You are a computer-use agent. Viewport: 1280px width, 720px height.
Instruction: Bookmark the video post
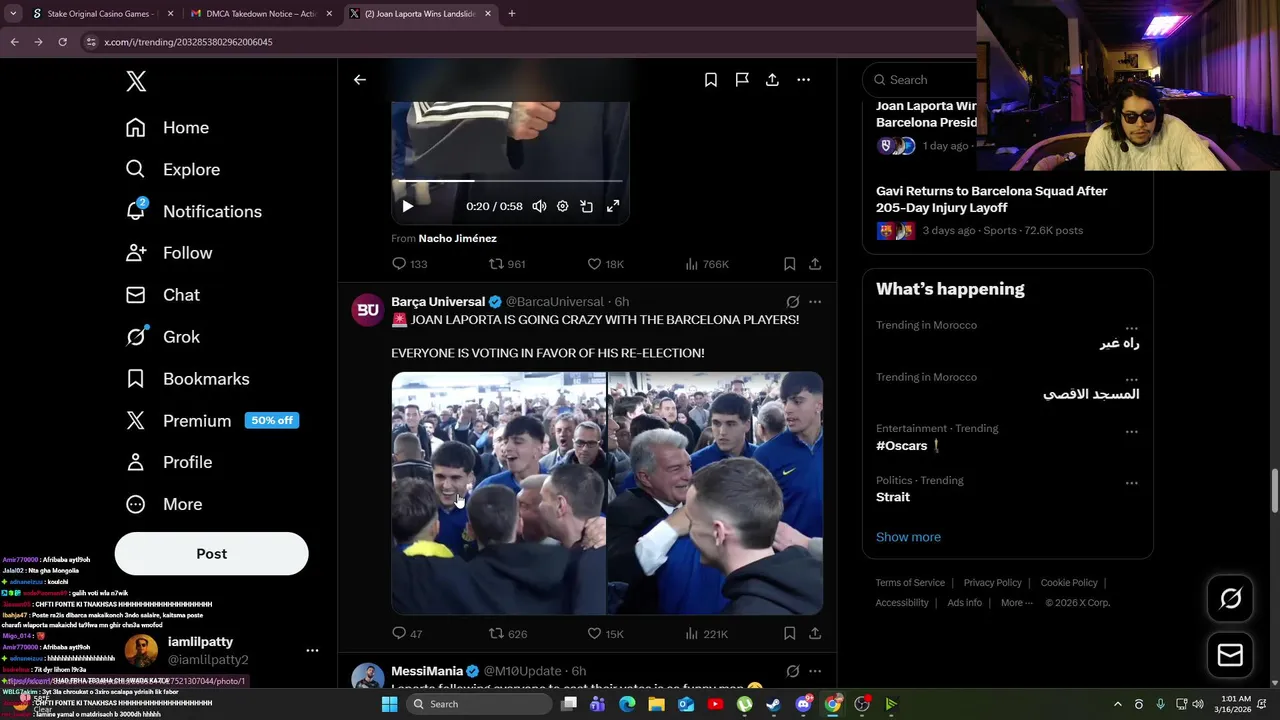(x=789, y=264)
